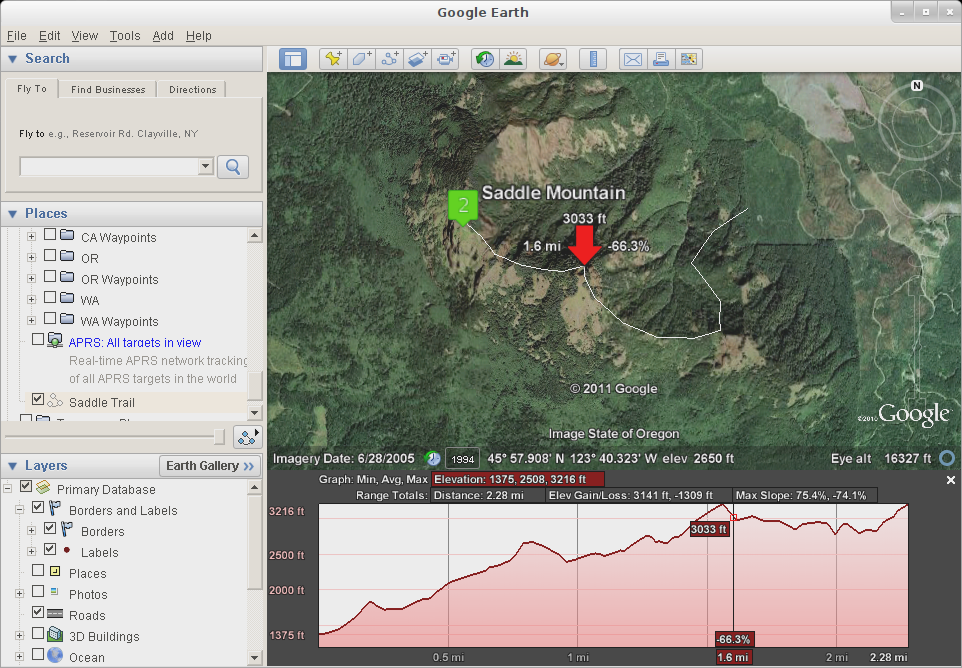Screen dimensions: 962x668
Task: Expand the CA Waypoints folder
Action: click(x=31, y=237)
